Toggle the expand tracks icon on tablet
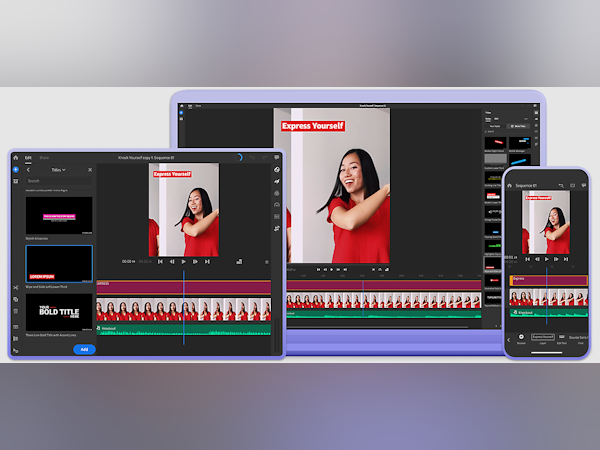The width and height of the screenshot is (600, 450). point(16,327)
